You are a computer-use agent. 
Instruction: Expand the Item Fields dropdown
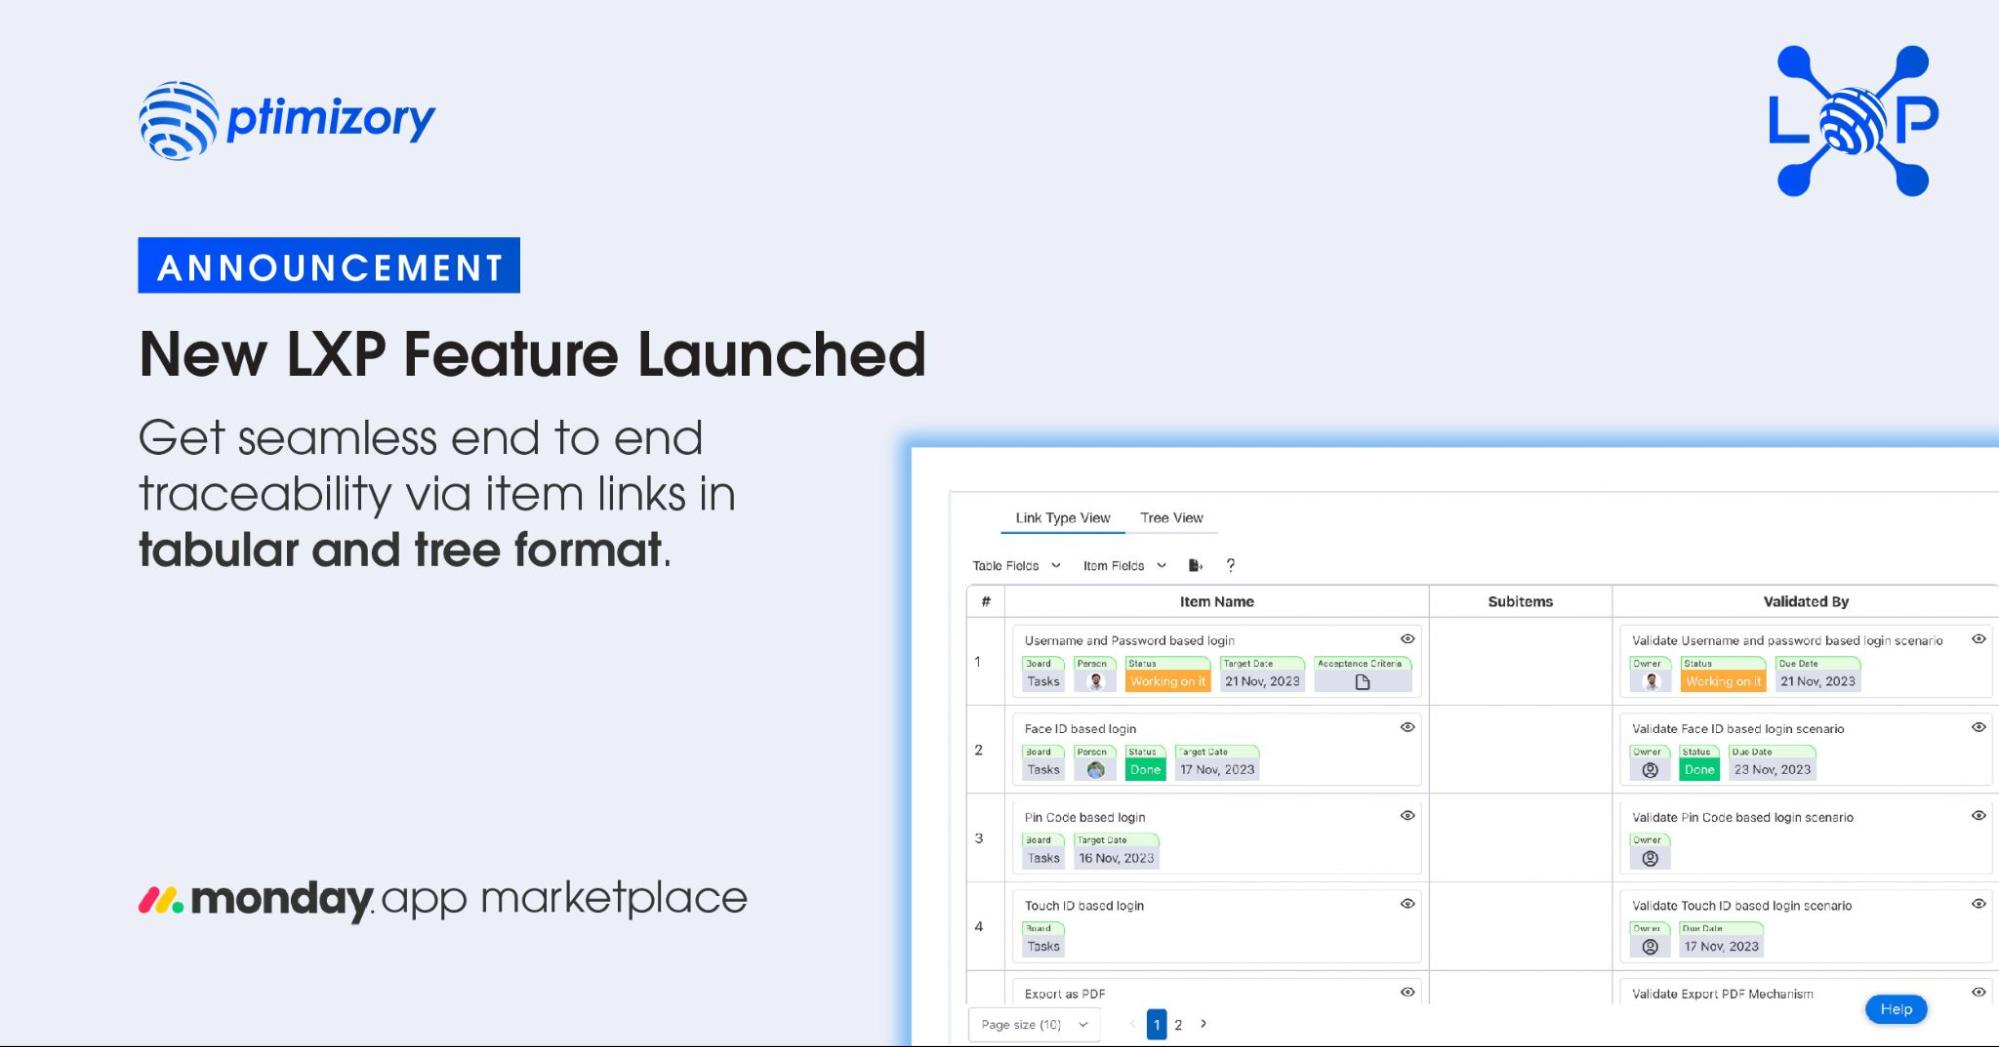(1124, 566)
